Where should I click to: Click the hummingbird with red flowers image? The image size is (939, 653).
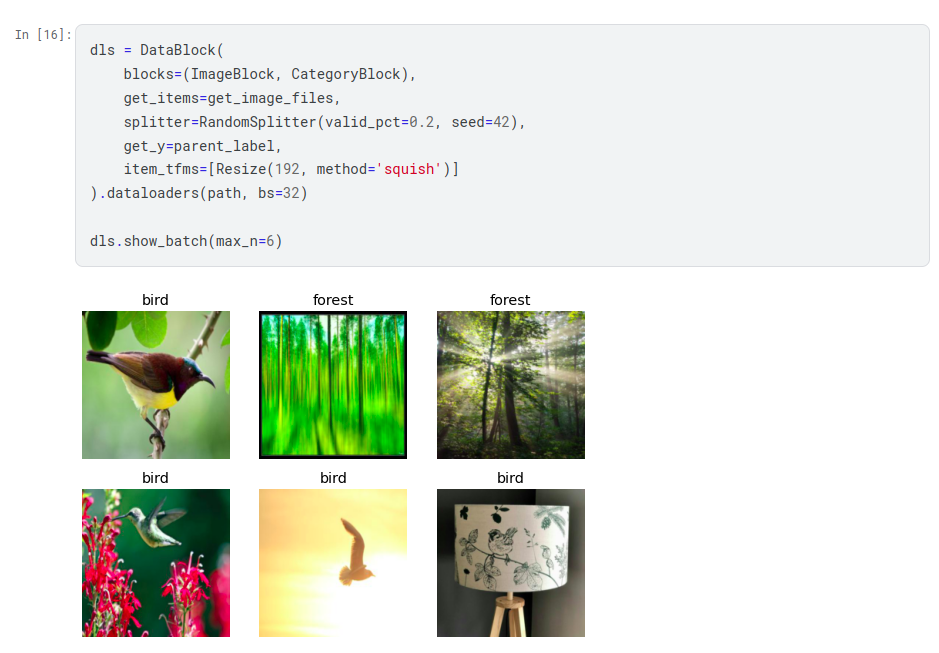click(x=156, y=563)
